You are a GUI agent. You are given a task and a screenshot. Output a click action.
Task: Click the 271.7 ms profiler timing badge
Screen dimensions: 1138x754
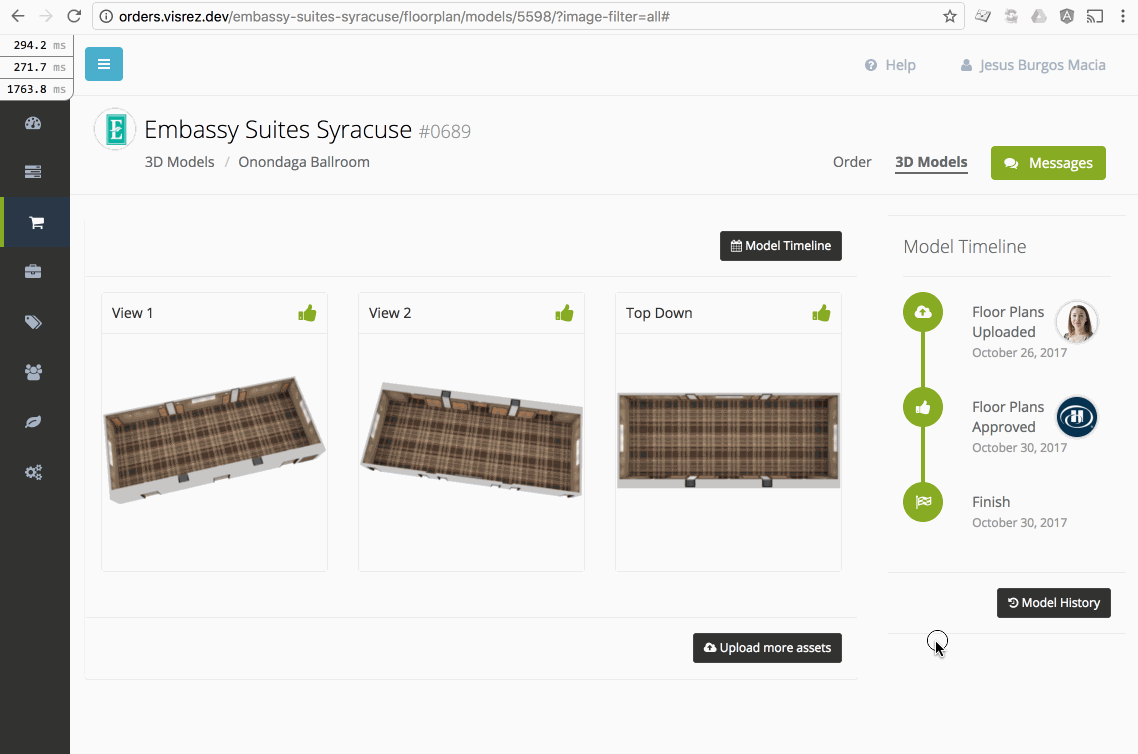pos(36,67)
